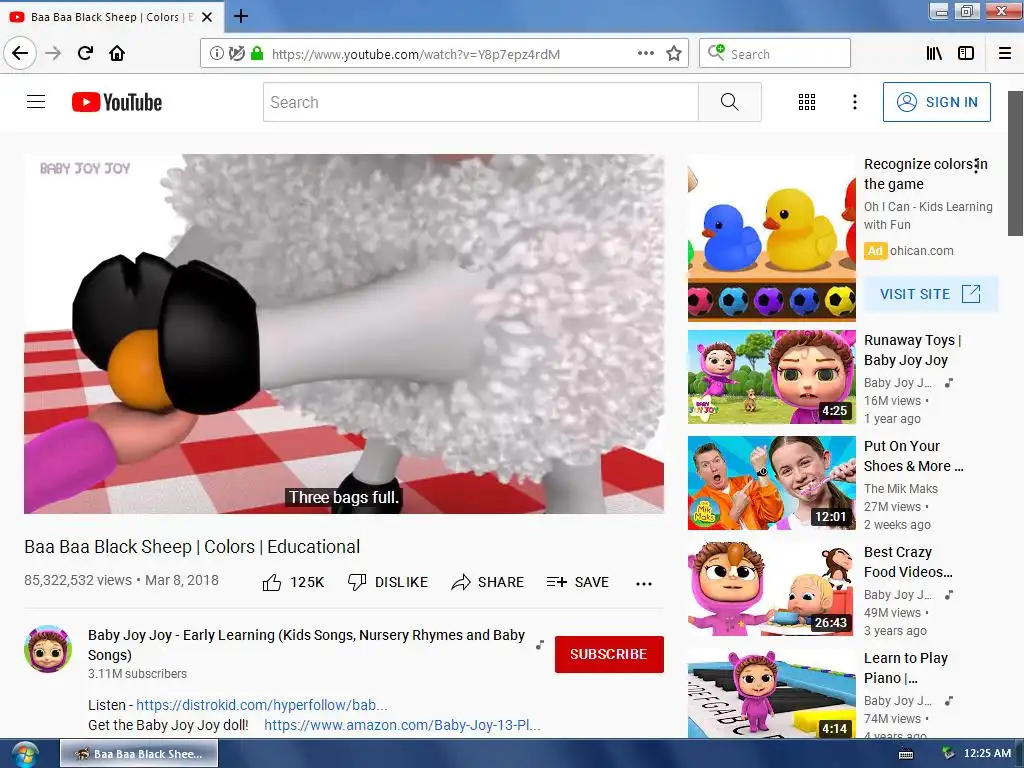The height and width of the screenshot is (768, 1024).
Task: Click the on-screen keyboard tray icon
Action: [906, 754]
